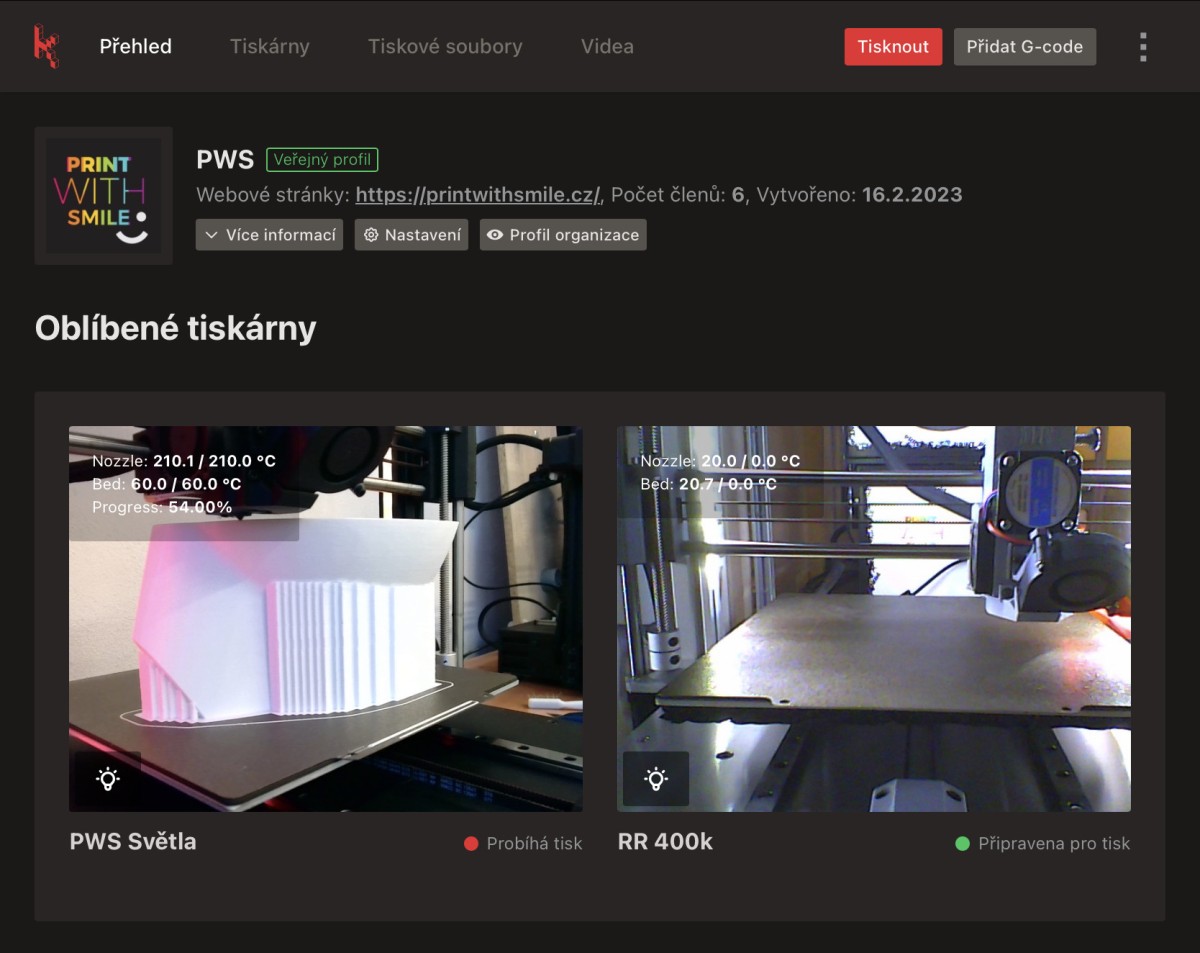Expand the Více informací section
This screenshot has height=953, width=1200.
269,235
